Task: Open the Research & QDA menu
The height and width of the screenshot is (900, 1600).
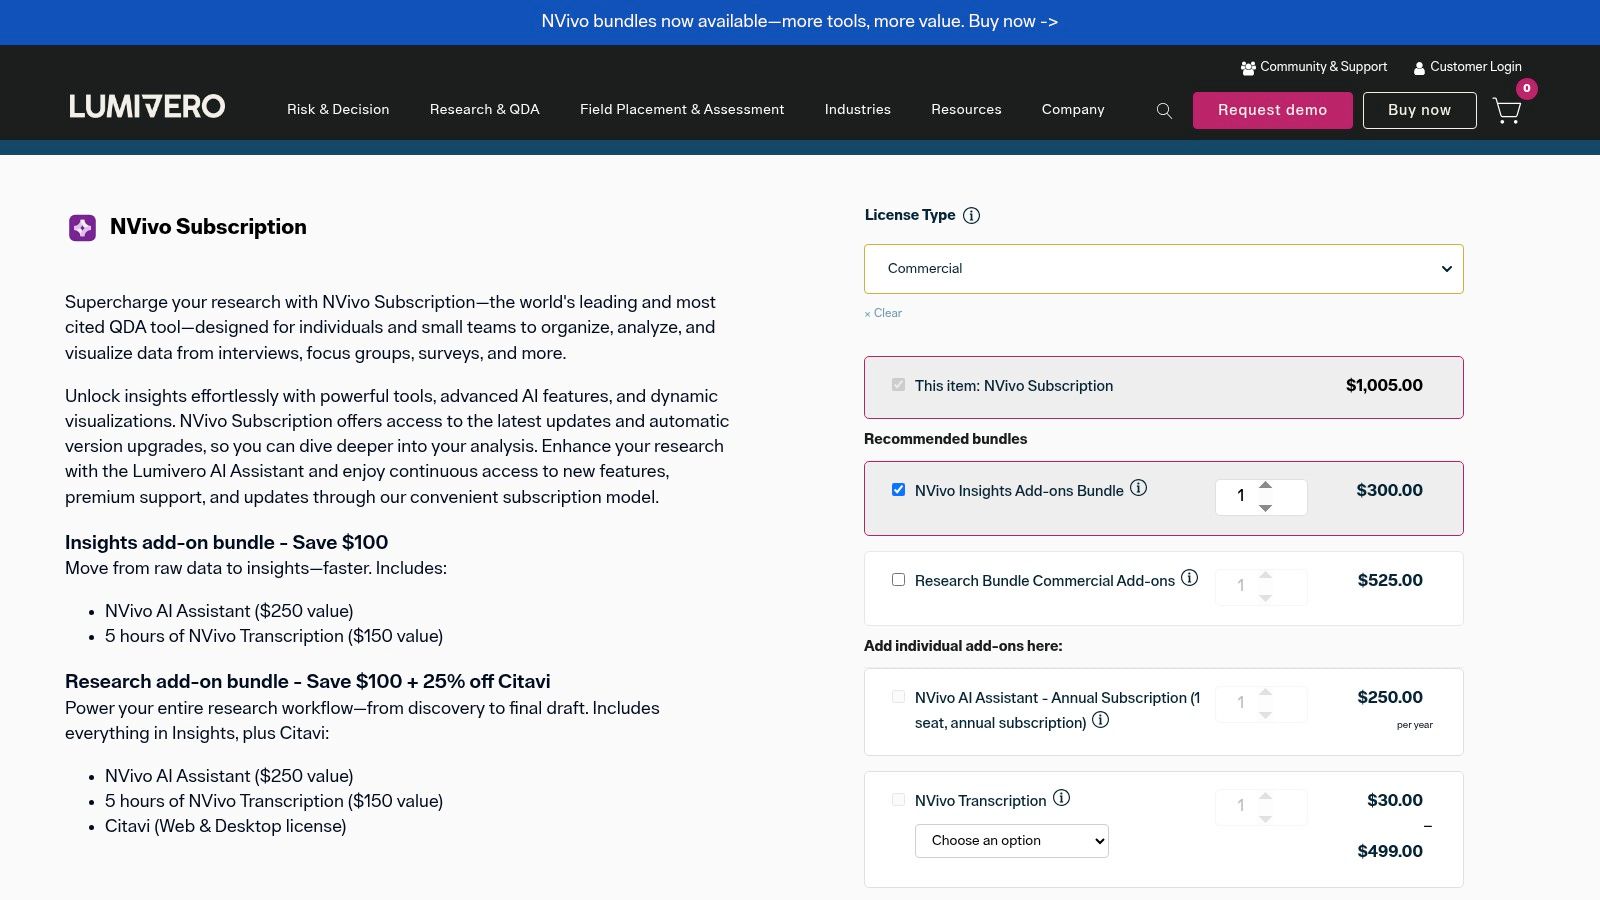Action: [x=484, y=110]
